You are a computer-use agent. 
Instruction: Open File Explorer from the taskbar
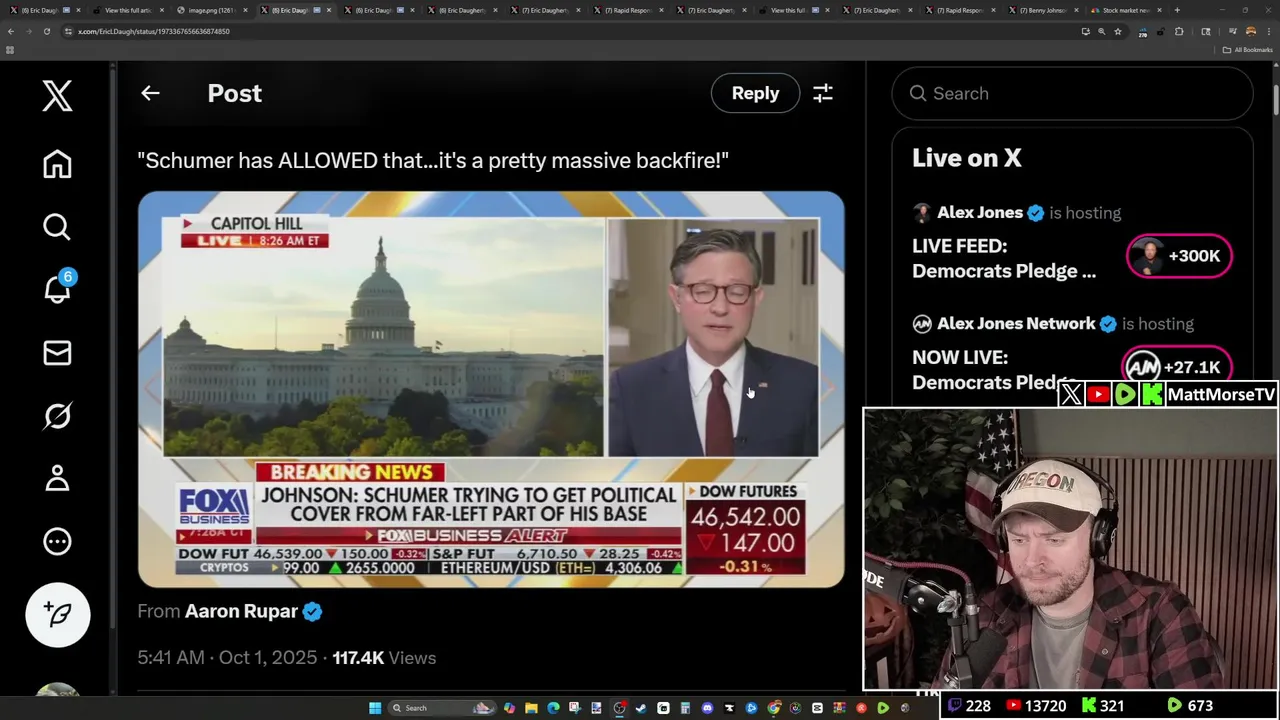point(531,708)
